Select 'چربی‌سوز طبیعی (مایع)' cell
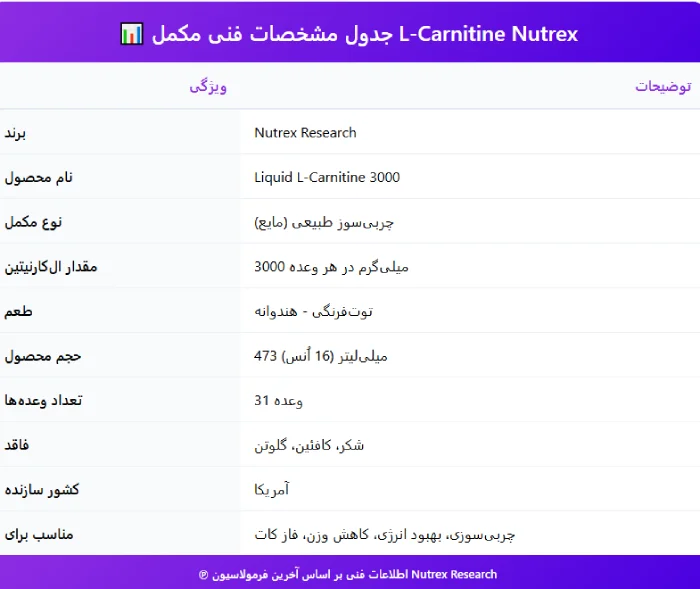This screenshot has width=700, height=589. click(x=324, y=222)
